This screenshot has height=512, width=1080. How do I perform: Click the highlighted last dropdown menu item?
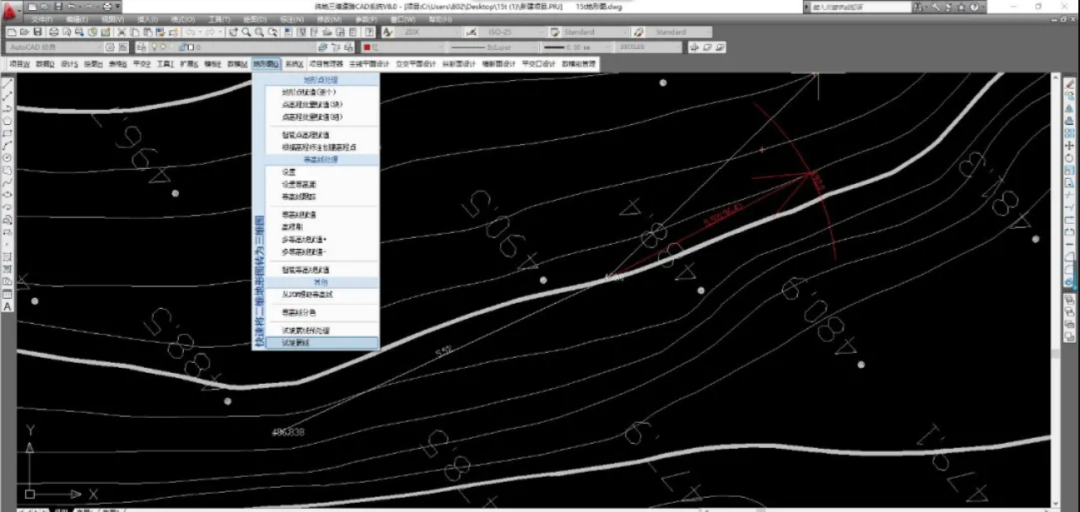[x=322, y=342]
